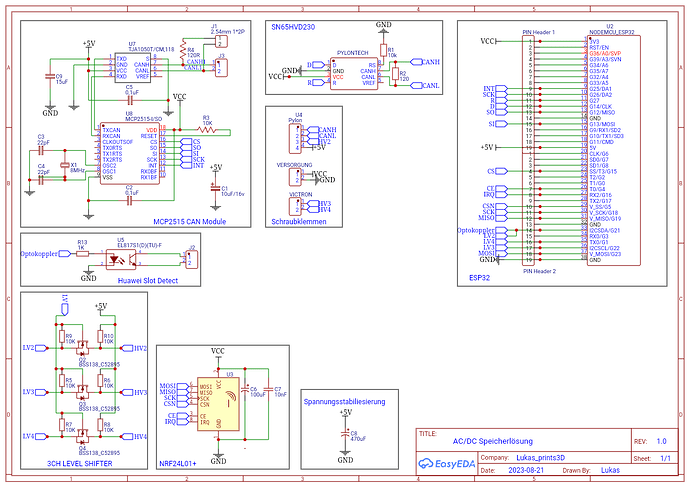Viewport: 690px width, 488px height.
Task: Select the U5 EL817S1 optocoupler symbol
Action: point(121,260)
